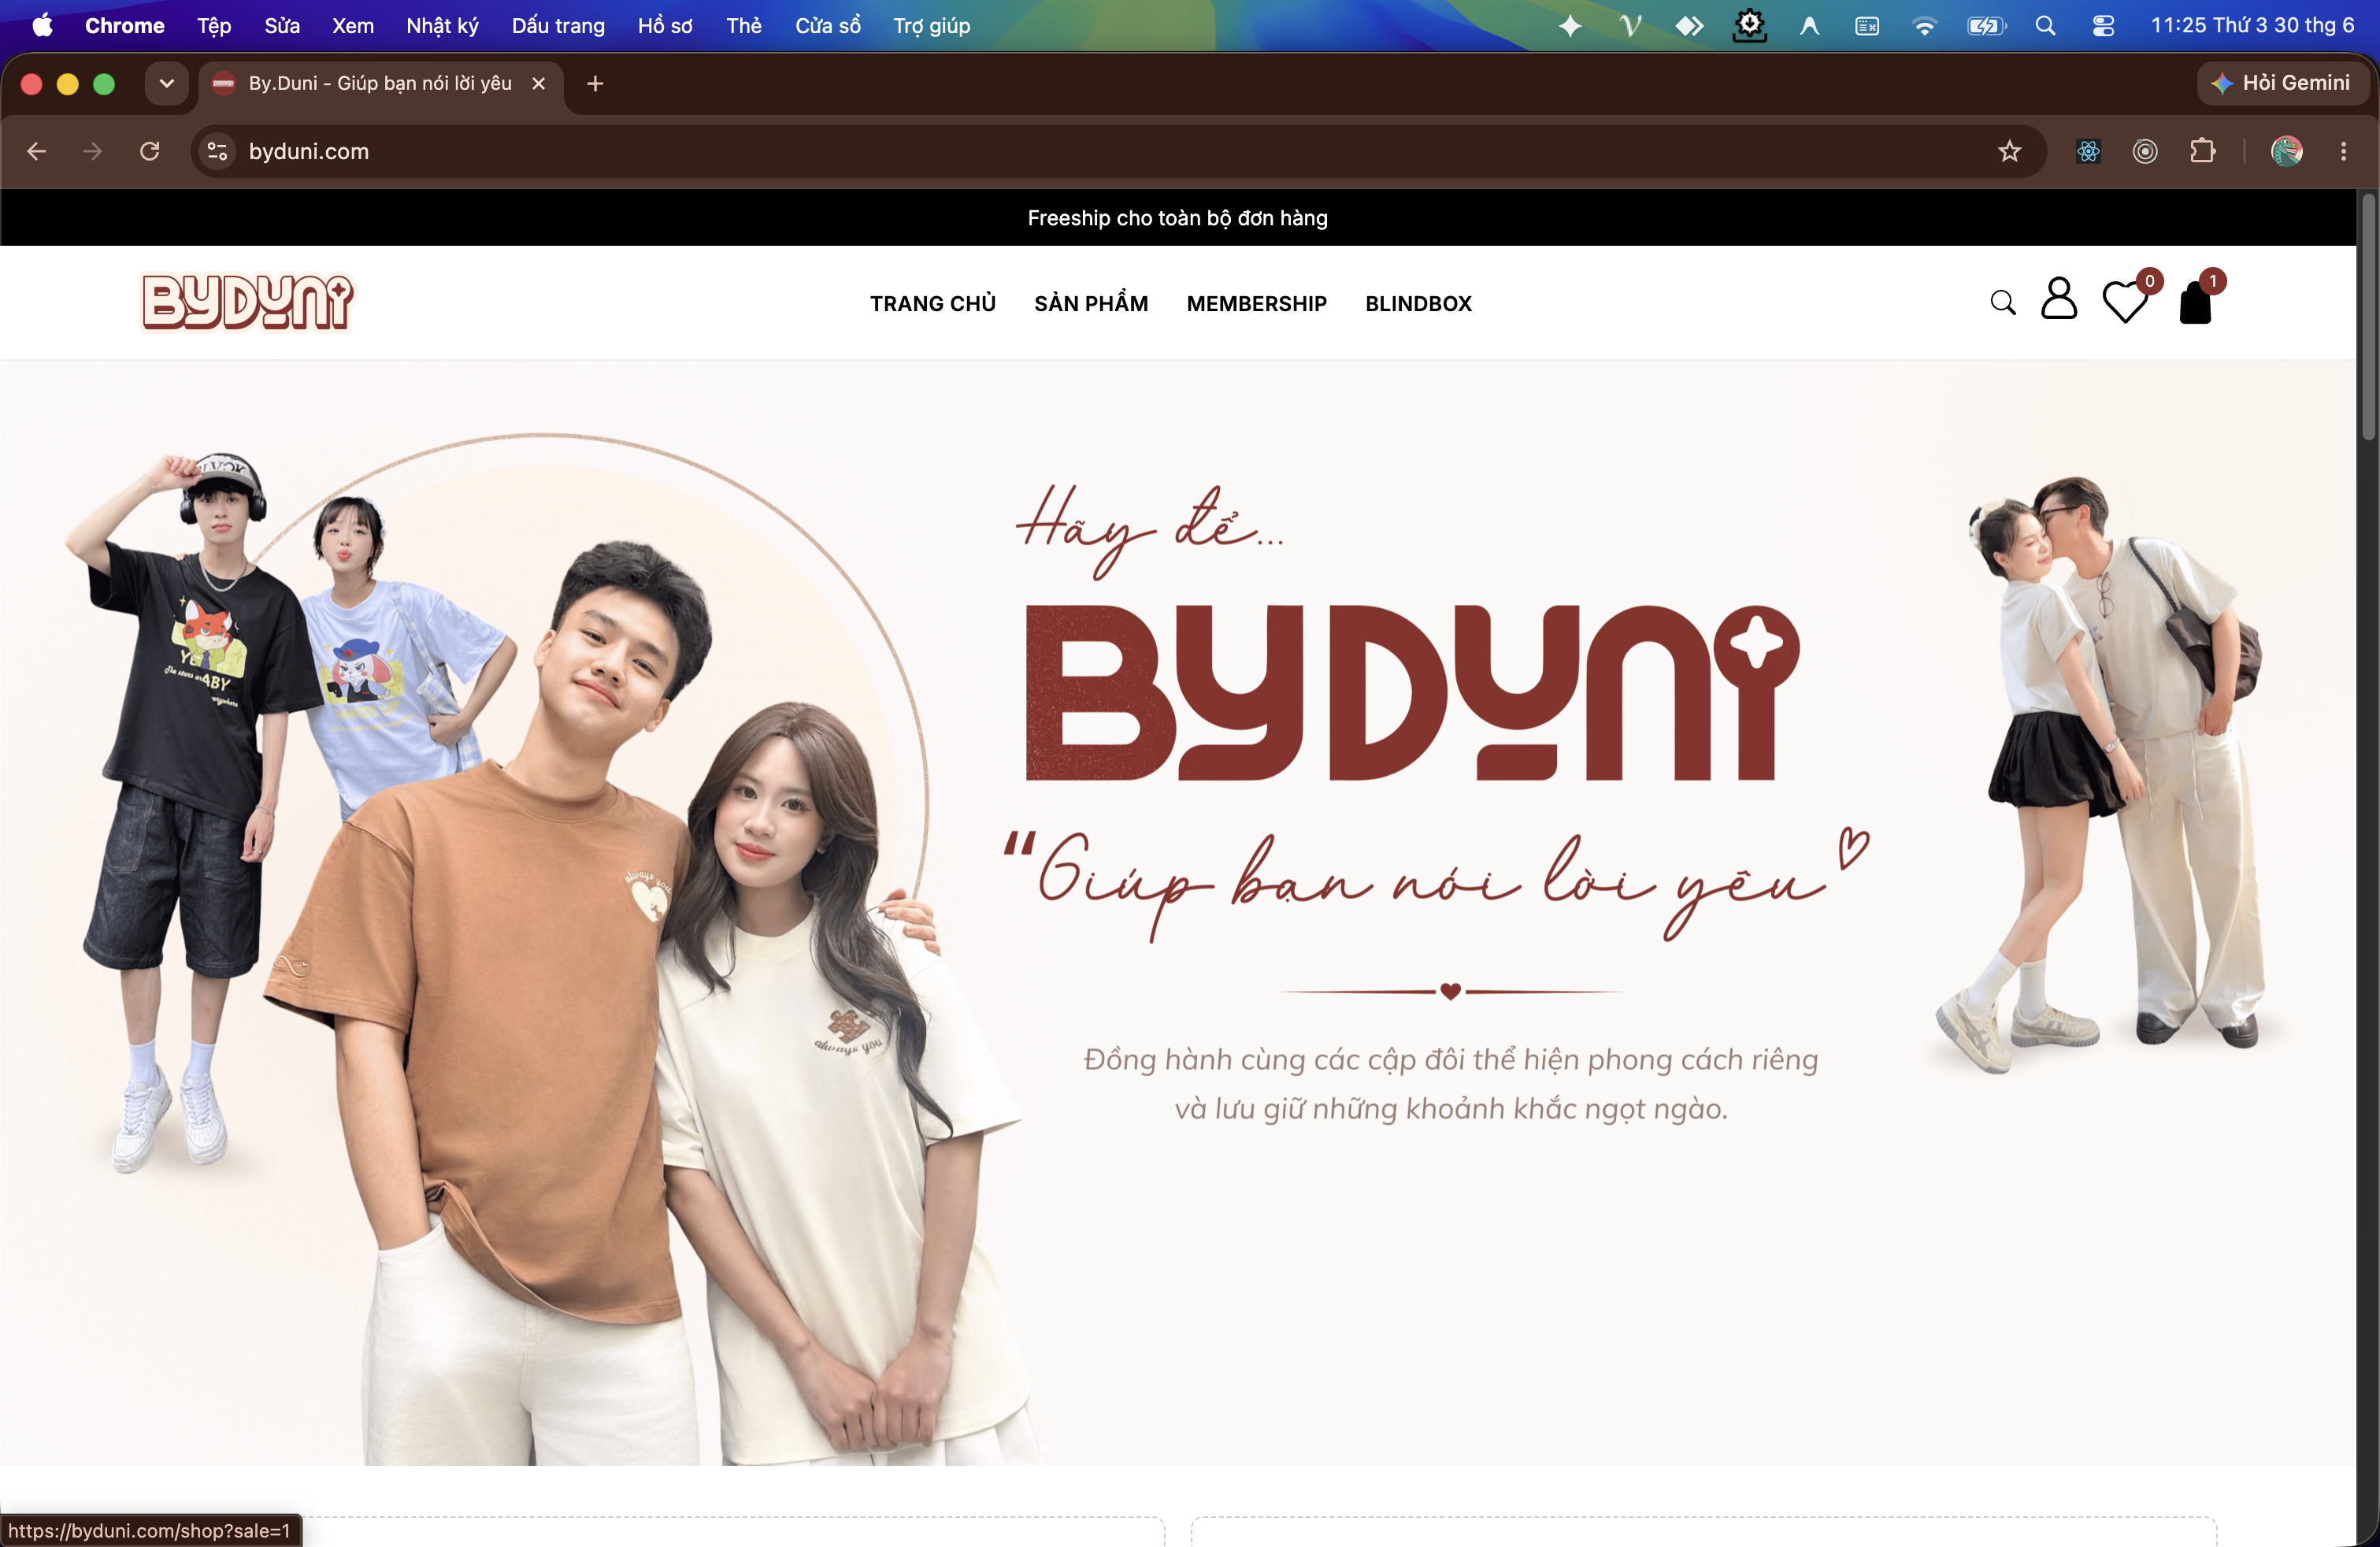Open the Trợ giúp menu

coord(931,25)
